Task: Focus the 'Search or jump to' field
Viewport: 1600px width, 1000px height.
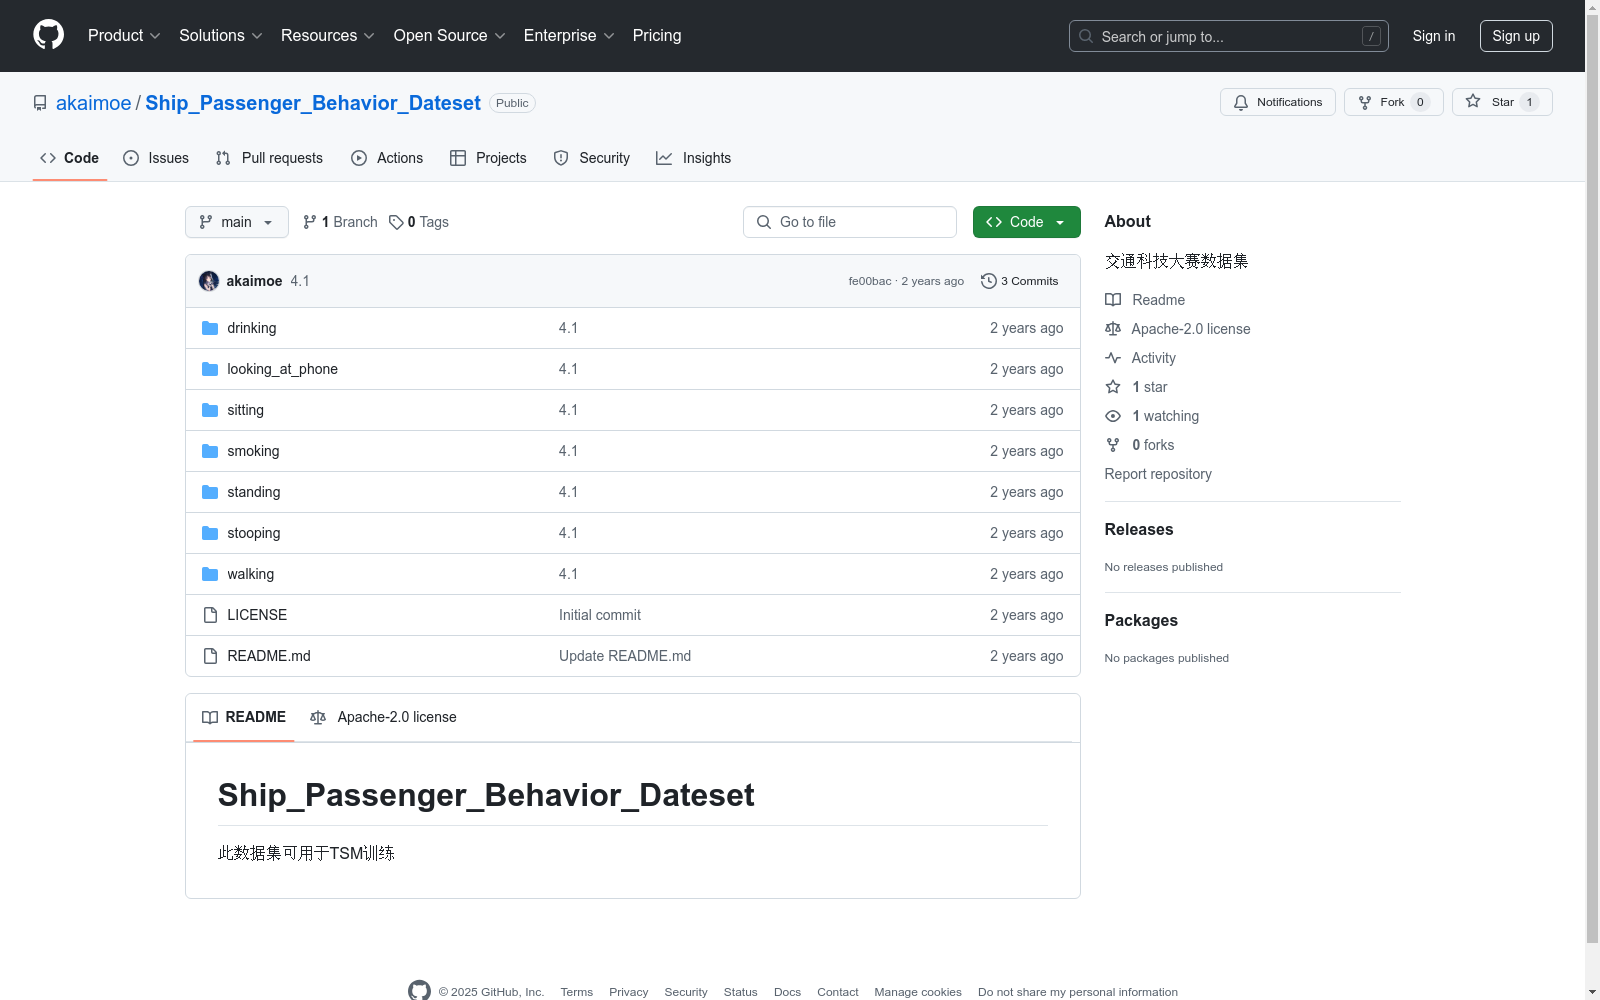Action: (x=1229, y=36)
